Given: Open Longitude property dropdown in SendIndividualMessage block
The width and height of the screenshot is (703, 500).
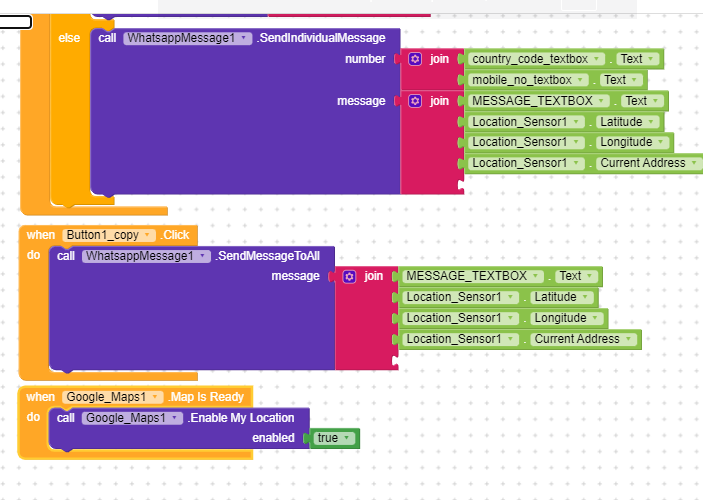Looking at the screenshot, I should point(633,142).
